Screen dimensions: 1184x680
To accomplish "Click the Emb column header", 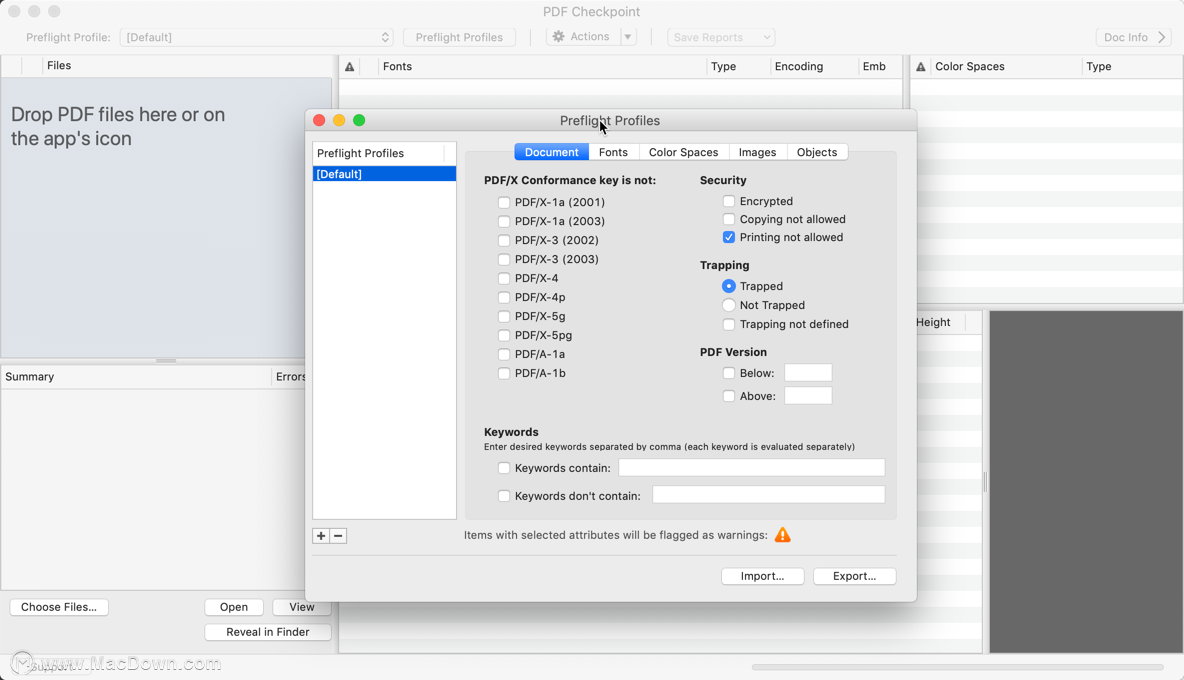I will click(880, 66).
